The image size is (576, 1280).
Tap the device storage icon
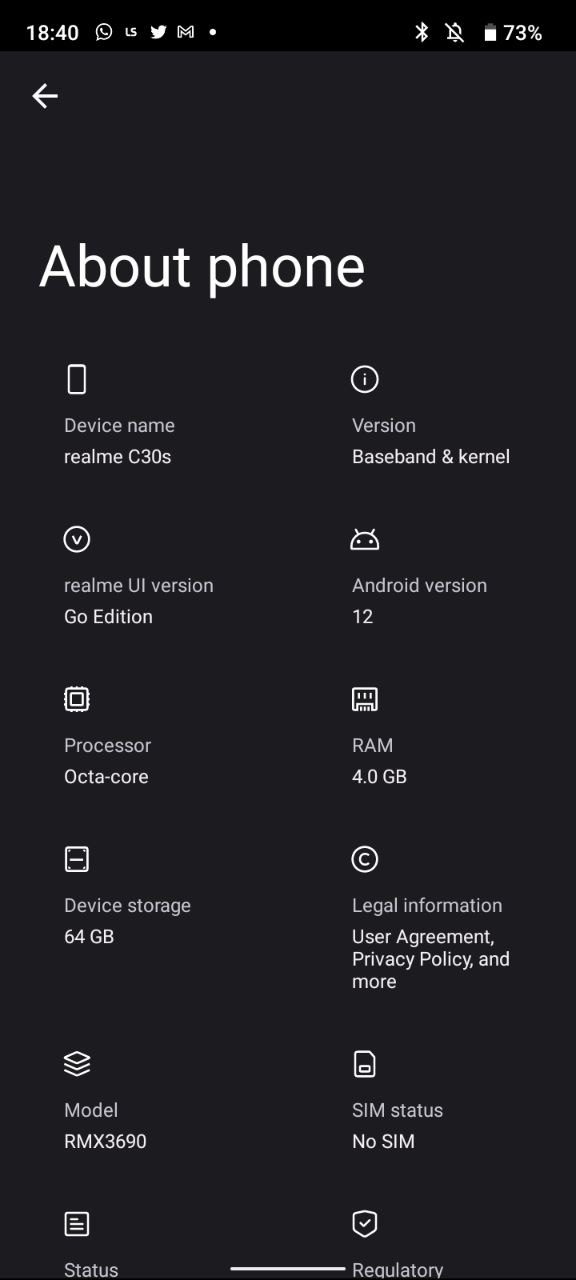(77, 859)
